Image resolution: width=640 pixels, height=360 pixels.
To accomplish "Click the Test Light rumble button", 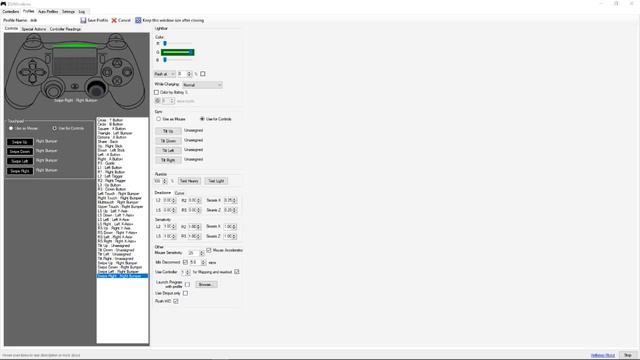I will pos(216,181).
